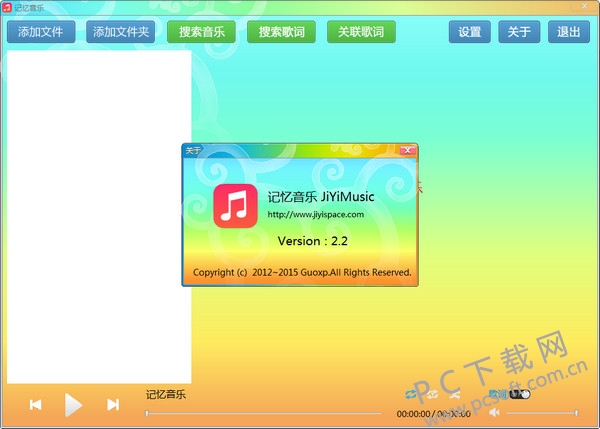Enable shuffle playback icon
This screenshot has height=429, width=600.
[455, 394]
